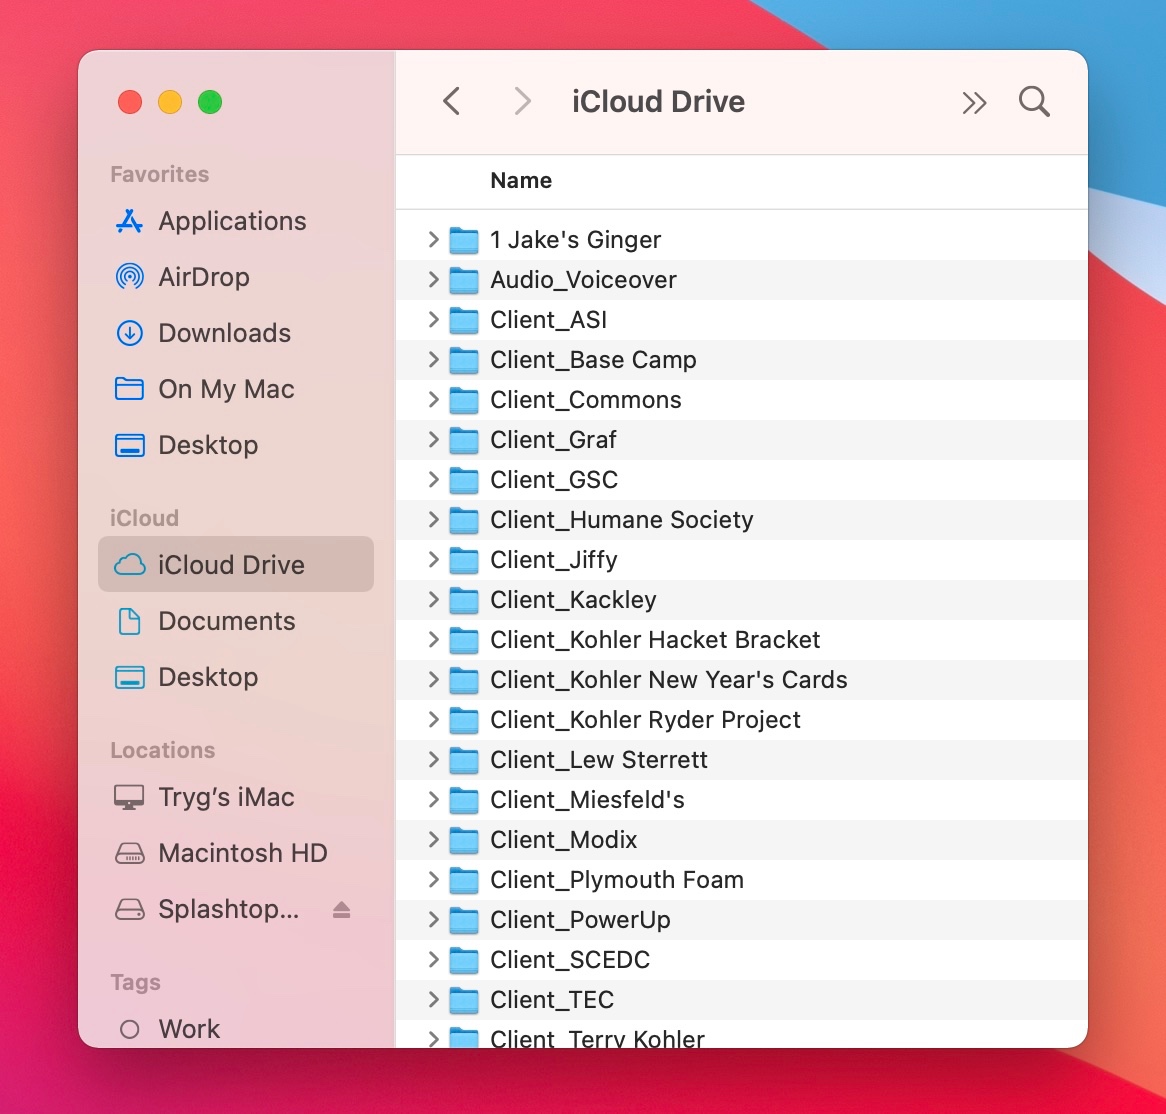Expand the Client_Miesfeld's folder

pos(434,799)
